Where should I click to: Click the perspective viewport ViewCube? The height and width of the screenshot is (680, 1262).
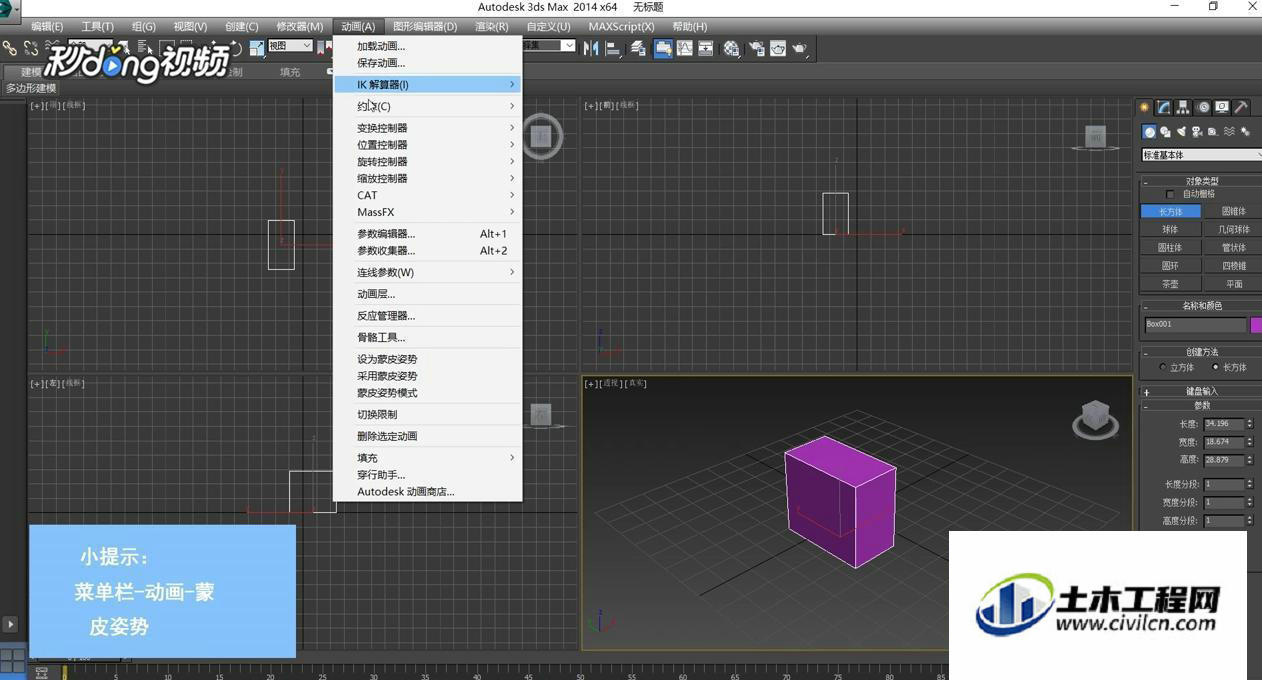[x=1095, y=417]
